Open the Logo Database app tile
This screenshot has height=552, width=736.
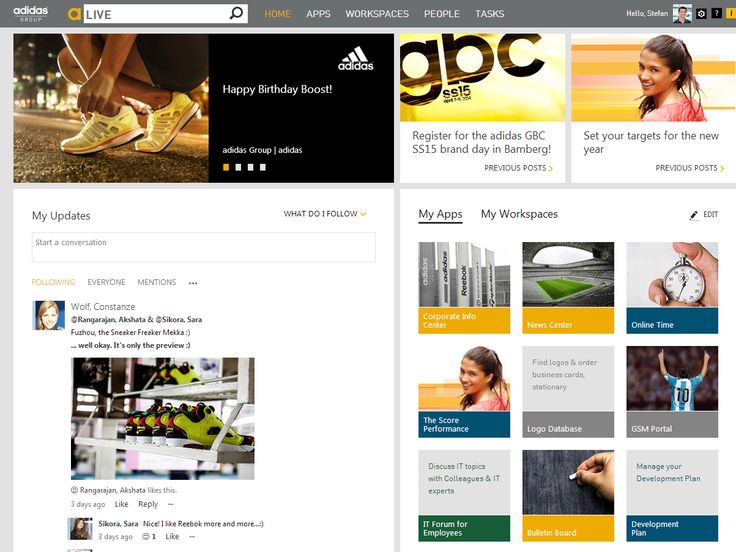[568, 392]
